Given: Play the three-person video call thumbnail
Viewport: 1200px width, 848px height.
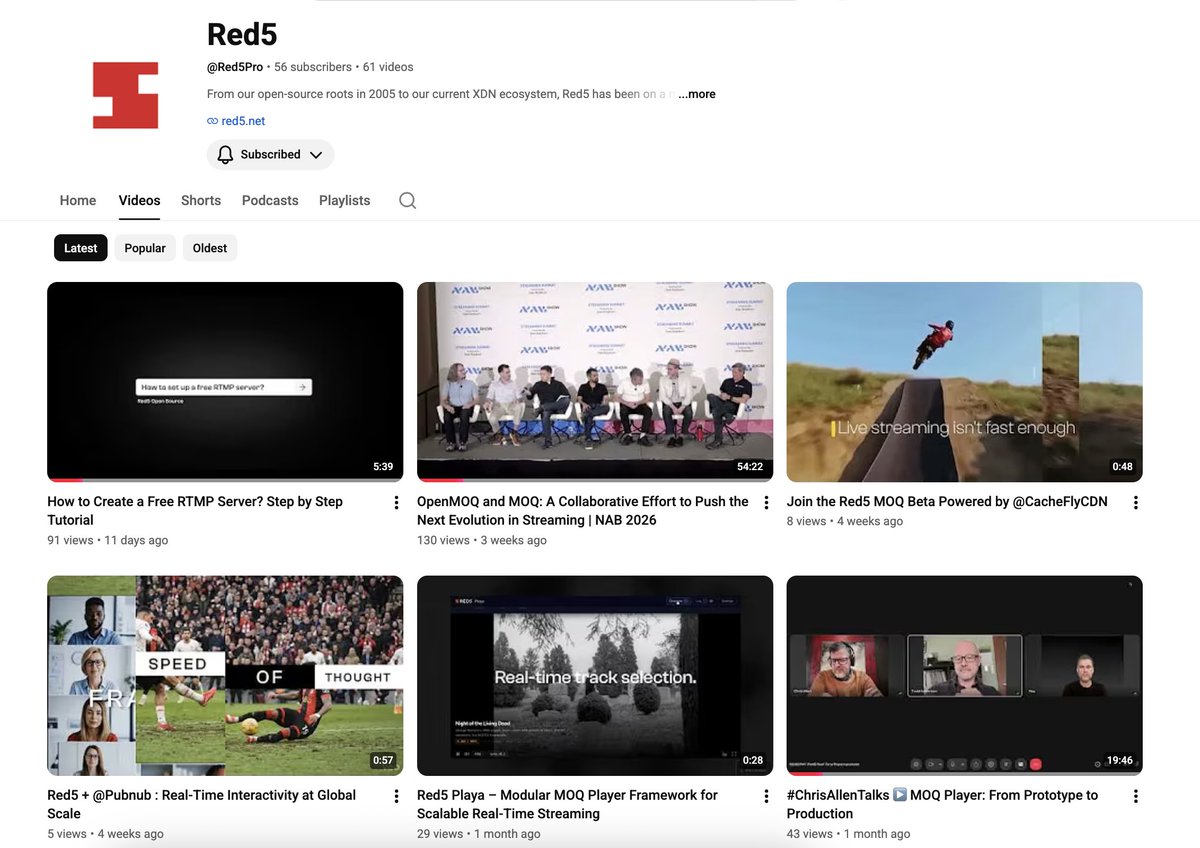Looking at the screenshot, I should pyautogui.click(x=964, y=675).
